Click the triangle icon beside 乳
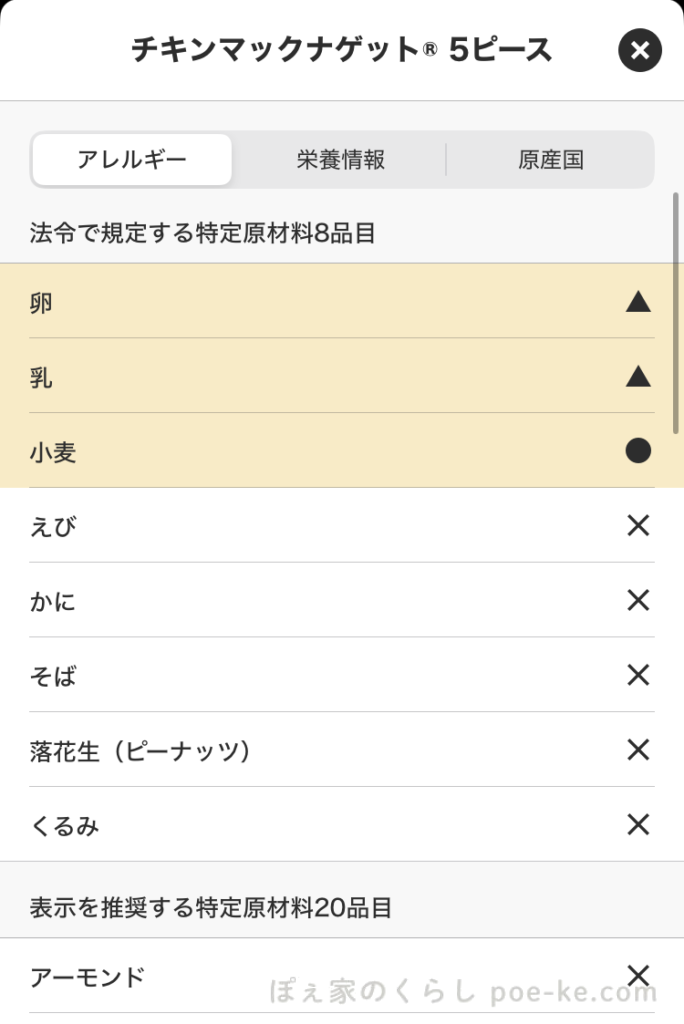The height and width of the screenshot is (1024, 684). (x=637, y=376)
